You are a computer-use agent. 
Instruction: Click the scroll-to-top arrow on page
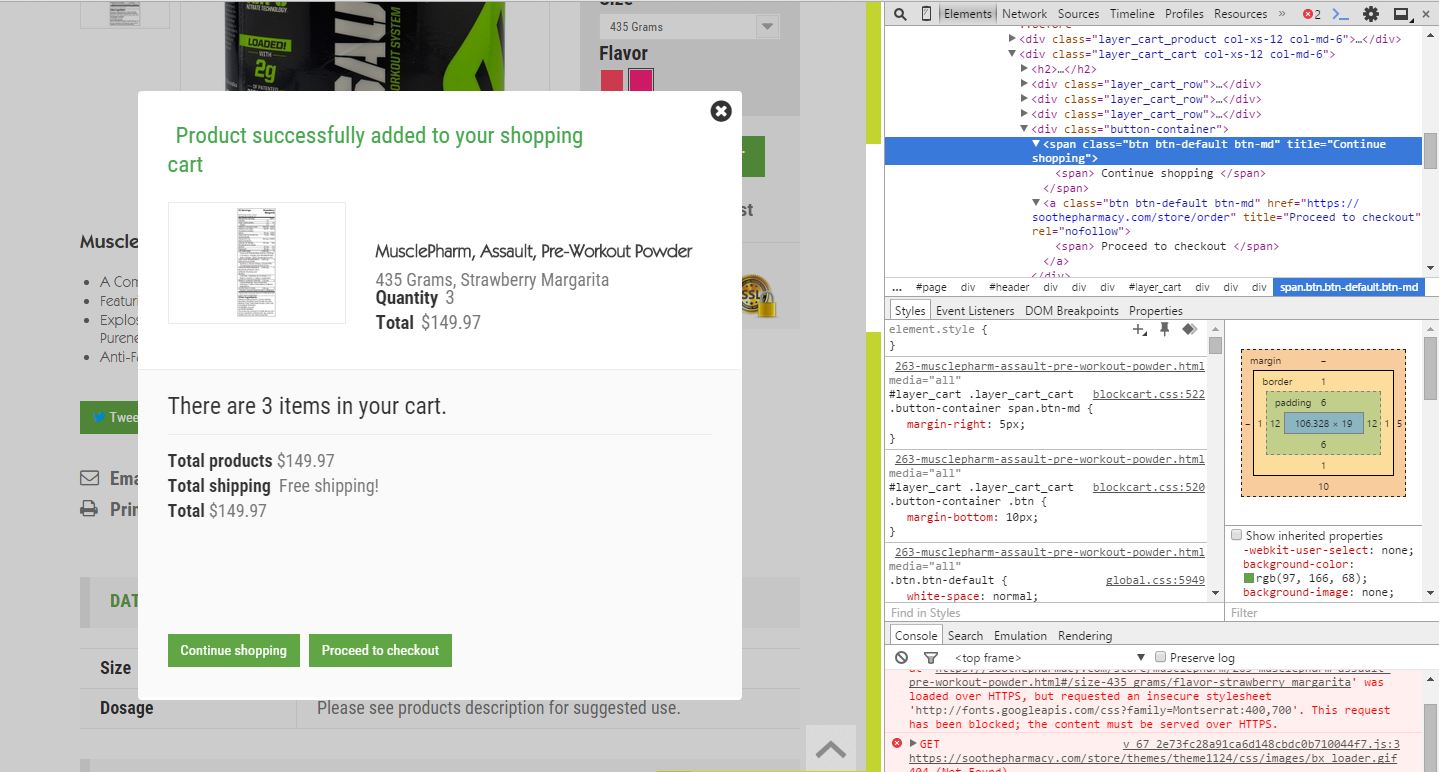[831, 749]
